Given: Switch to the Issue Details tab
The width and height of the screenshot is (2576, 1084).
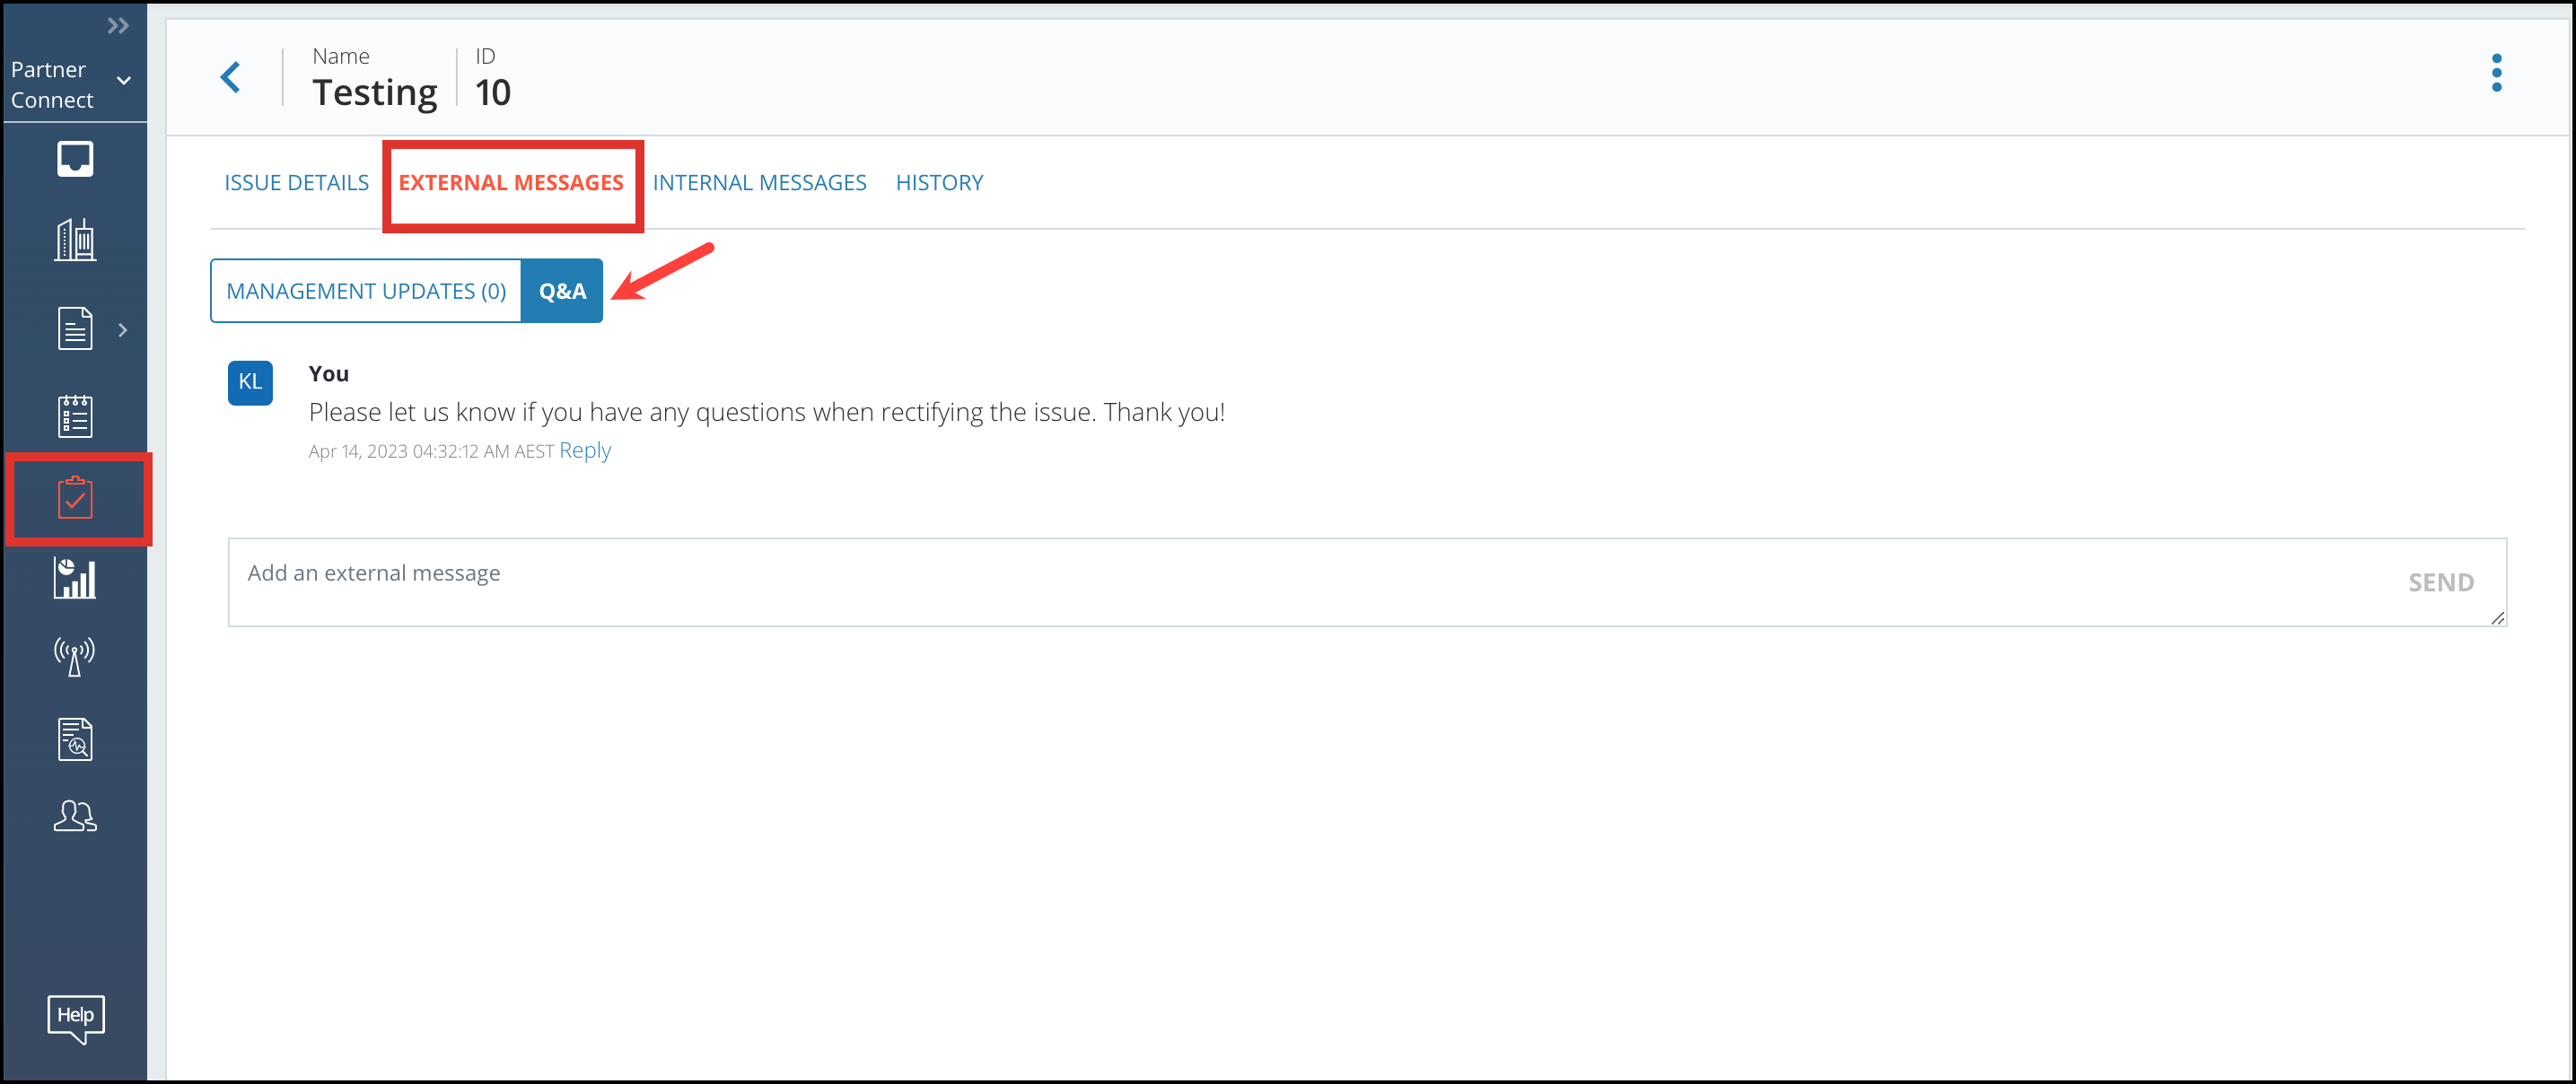Looking at the screenshot, I should [296, 183].
